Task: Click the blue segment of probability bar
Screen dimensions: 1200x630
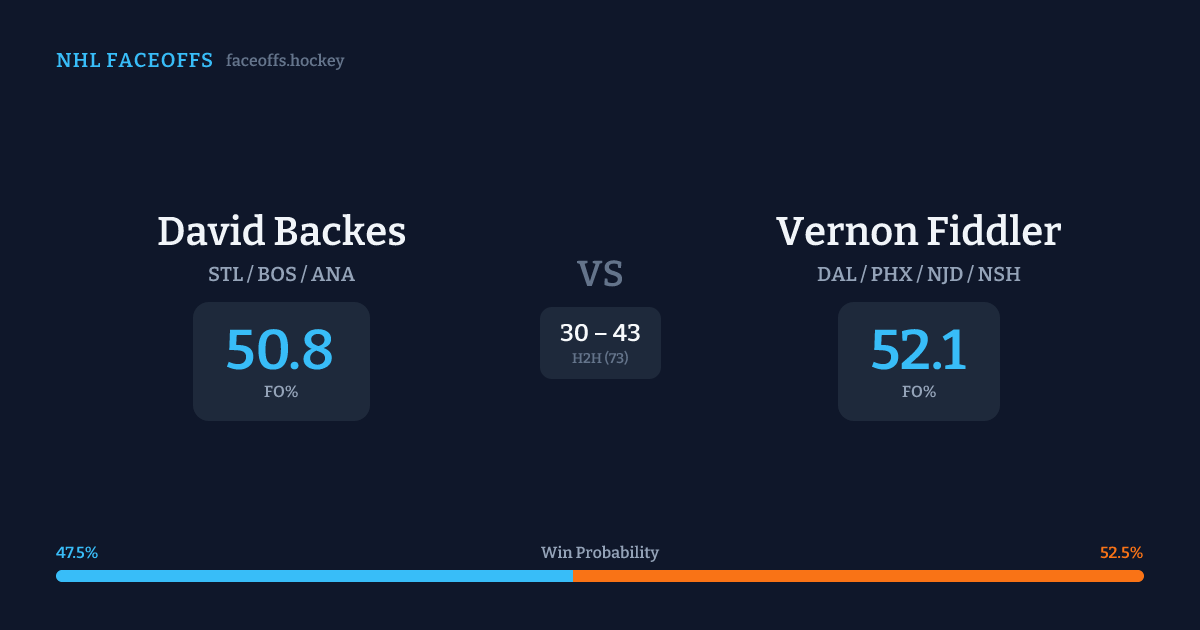Action: [314, 576]
